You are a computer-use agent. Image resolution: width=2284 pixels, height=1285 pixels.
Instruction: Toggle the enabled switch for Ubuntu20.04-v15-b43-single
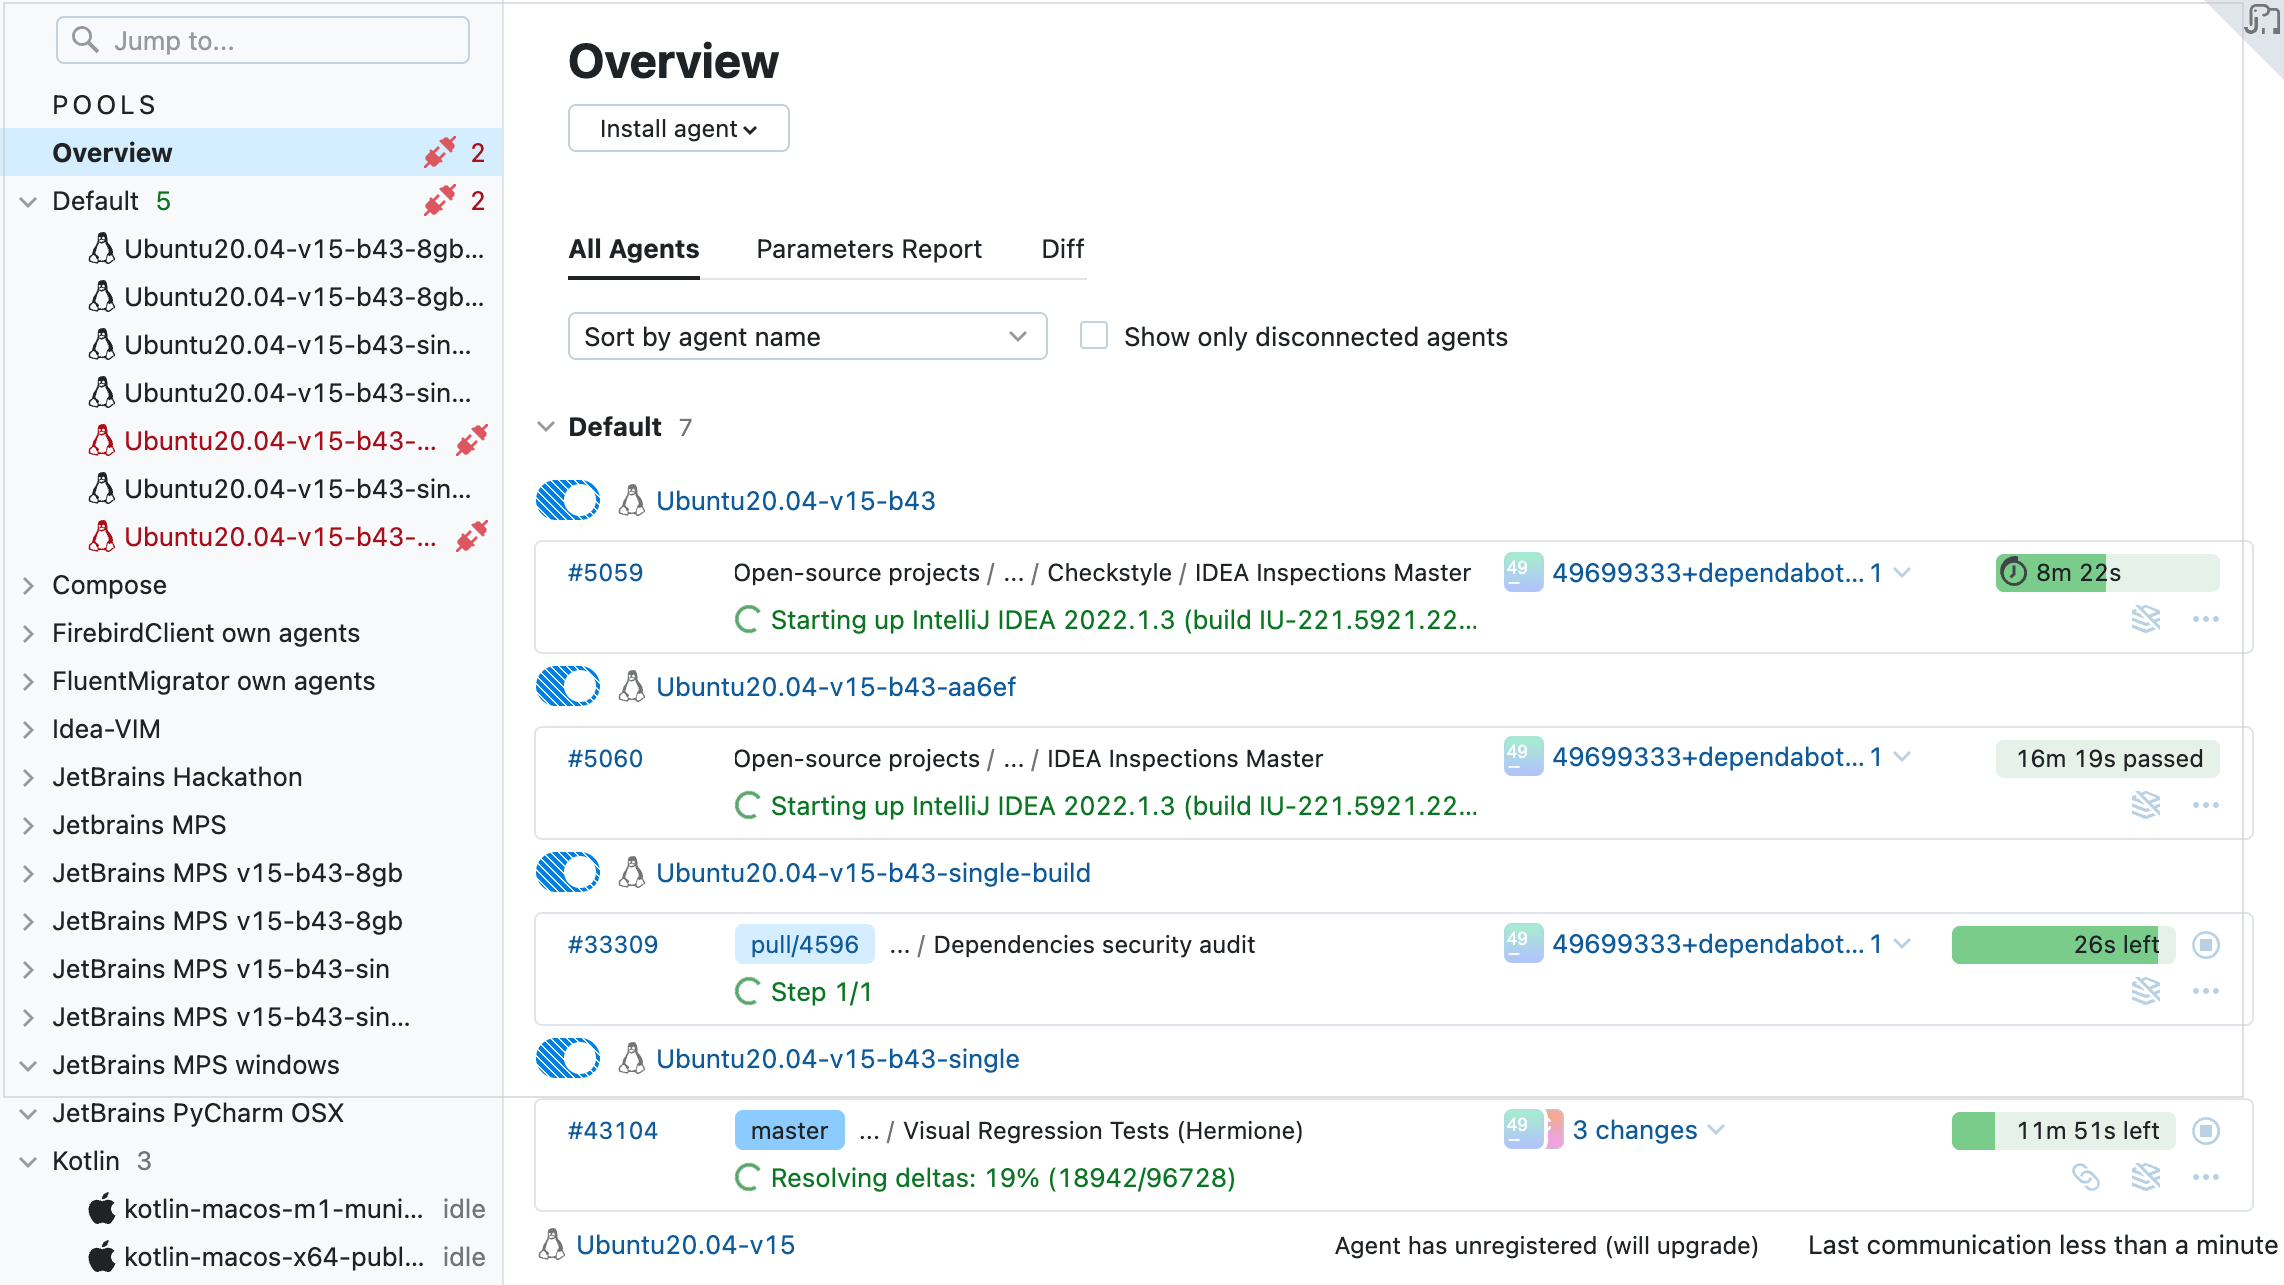pyautogui.click(x=567, y=1057)
